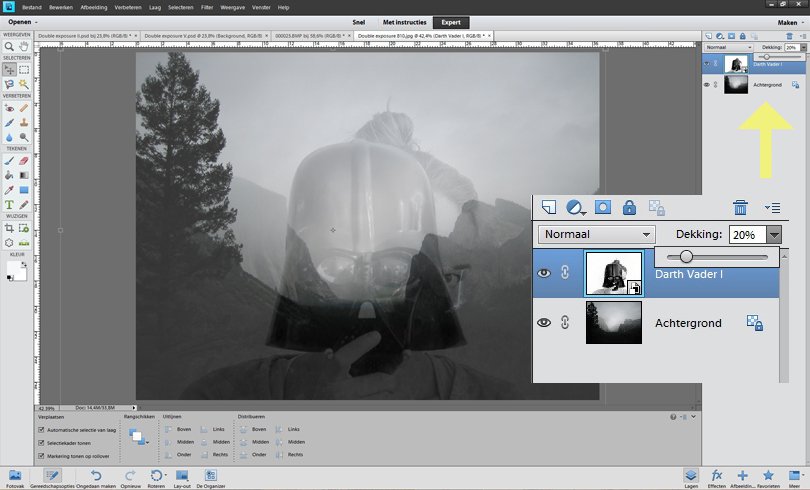This screenshot has width=810, height=490.
Task: Open the Openen dropdown arrow
Action: (x=36, y=23)
